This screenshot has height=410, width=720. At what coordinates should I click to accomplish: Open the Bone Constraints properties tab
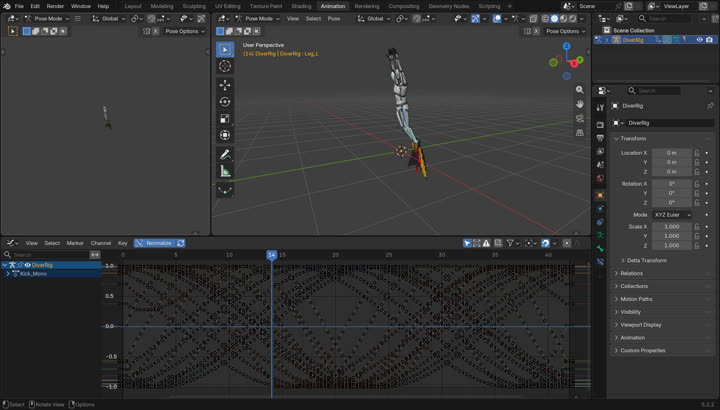click(x=600, y=262)
